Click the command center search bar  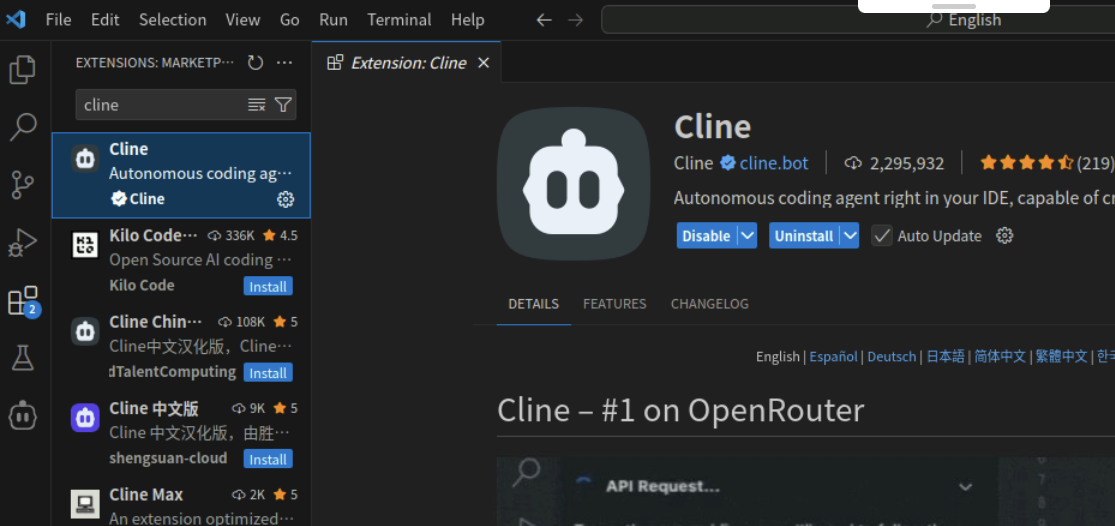click(858, 19)
